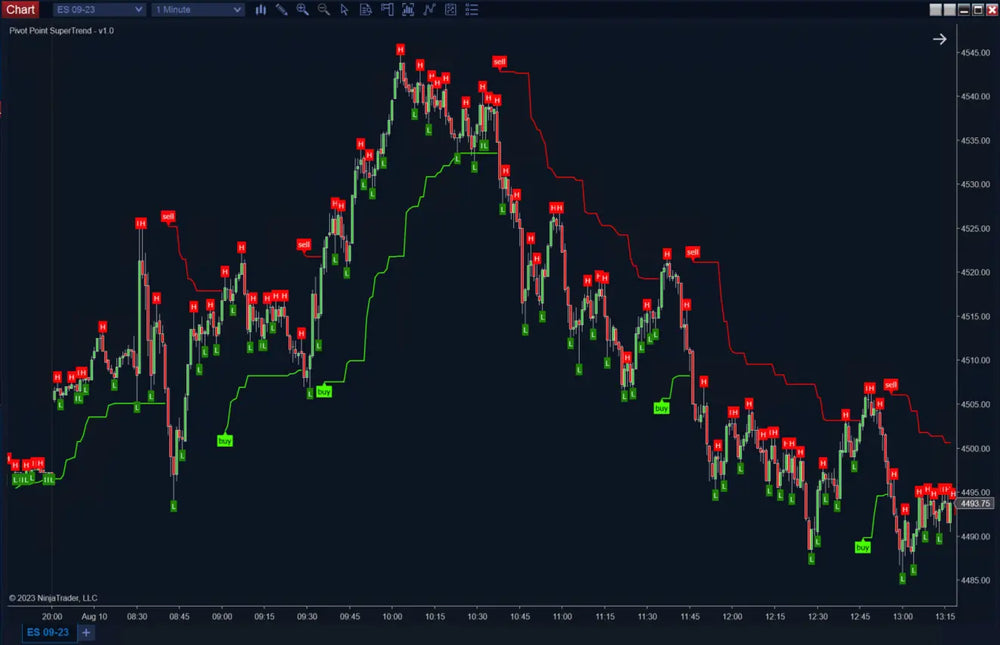
Task: Click the right arrow scroll button
Action: pos(938,38)
